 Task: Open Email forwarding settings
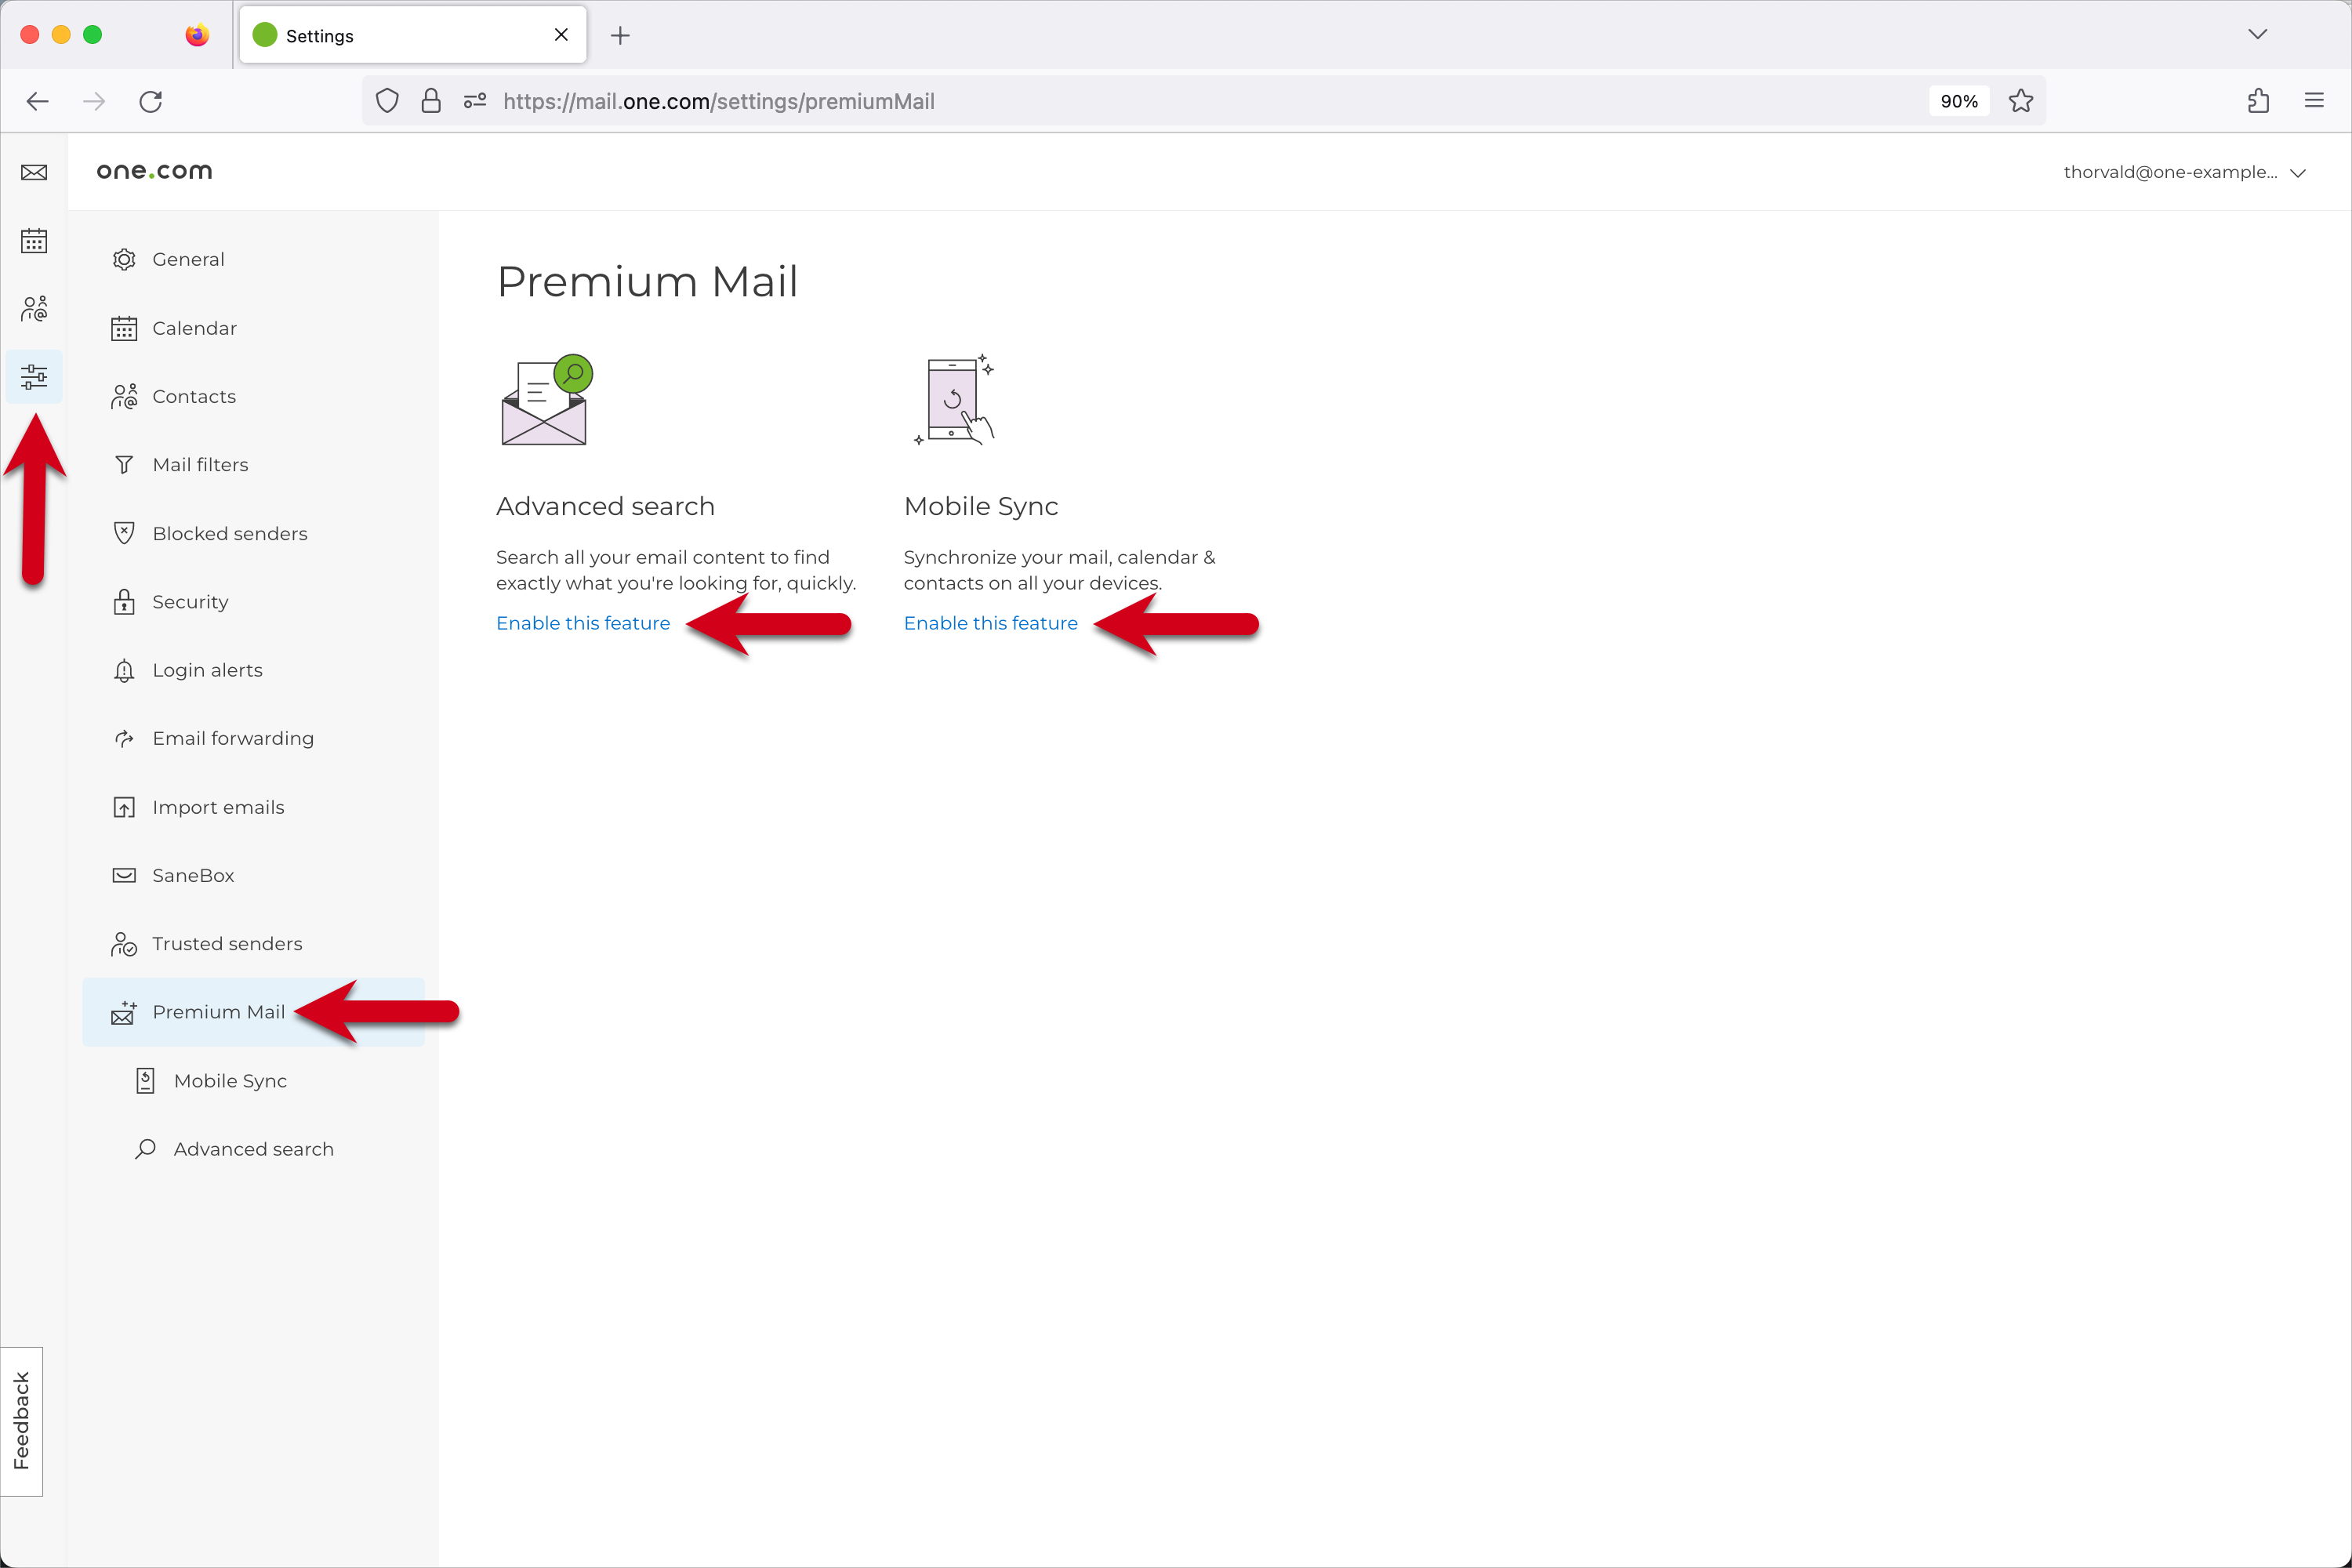232,738
